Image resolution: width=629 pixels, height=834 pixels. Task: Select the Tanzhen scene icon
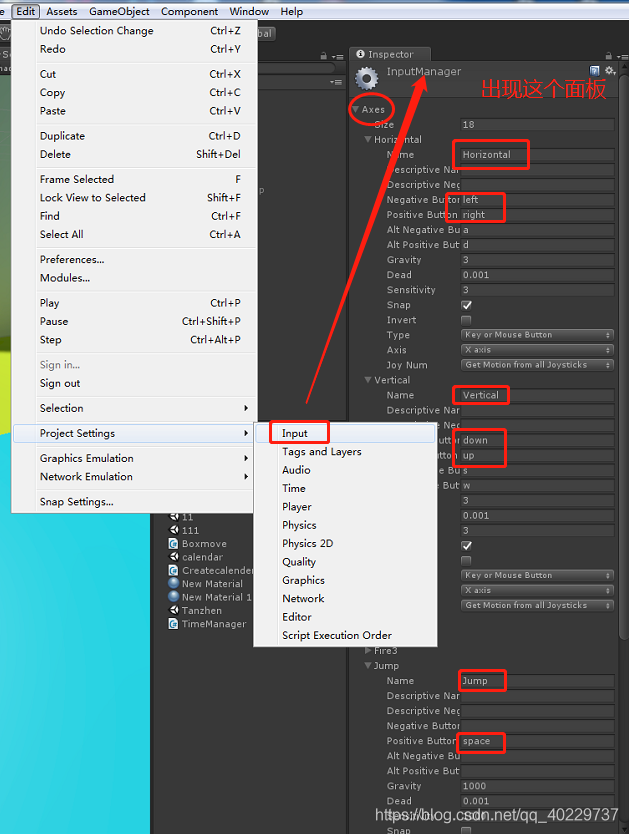click(x=173, y=610)
